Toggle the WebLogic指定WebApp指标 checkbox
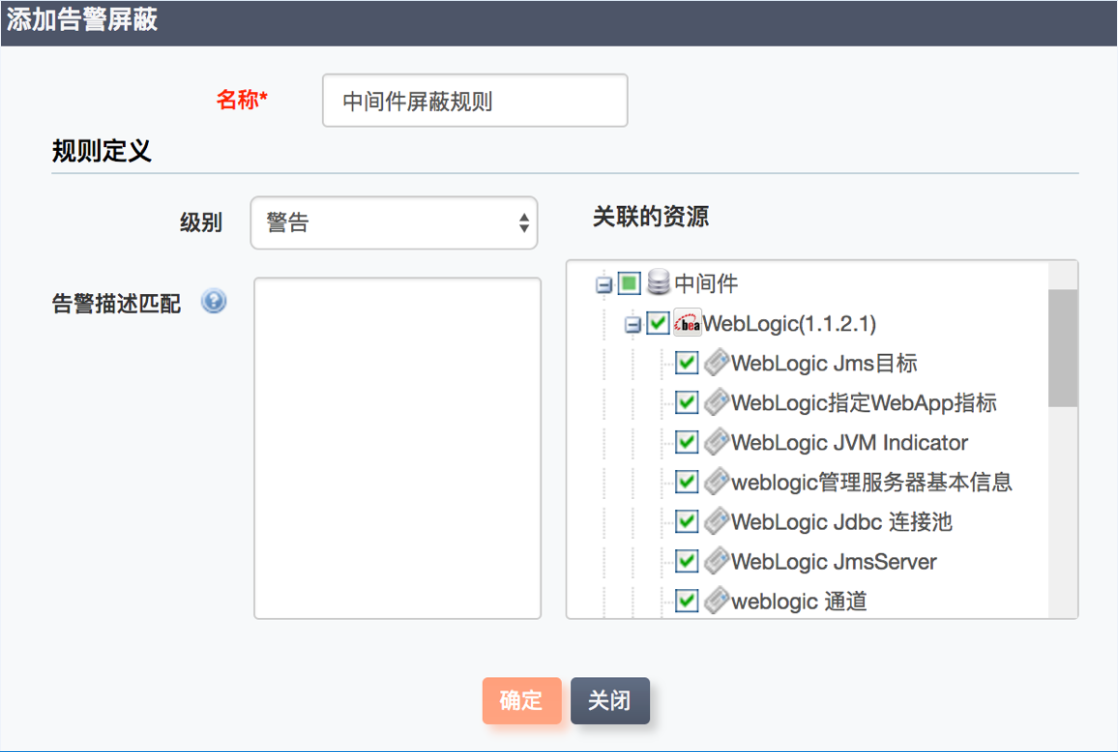The width and height of the screenshot is (1118, 752). (686, 403)
